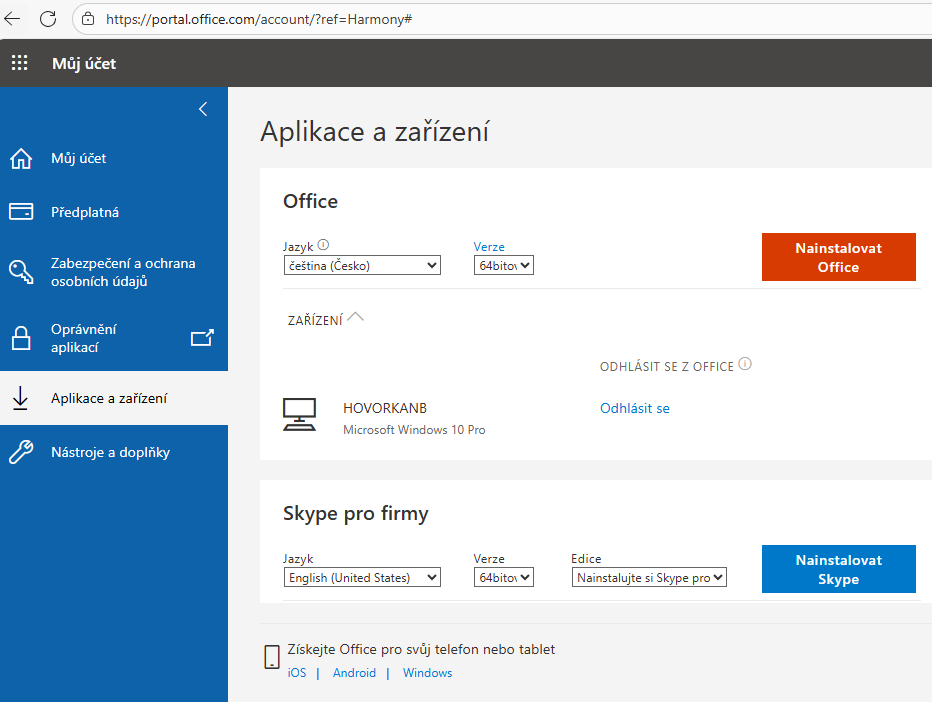Switch to the Předplatná section

(85, 211)
